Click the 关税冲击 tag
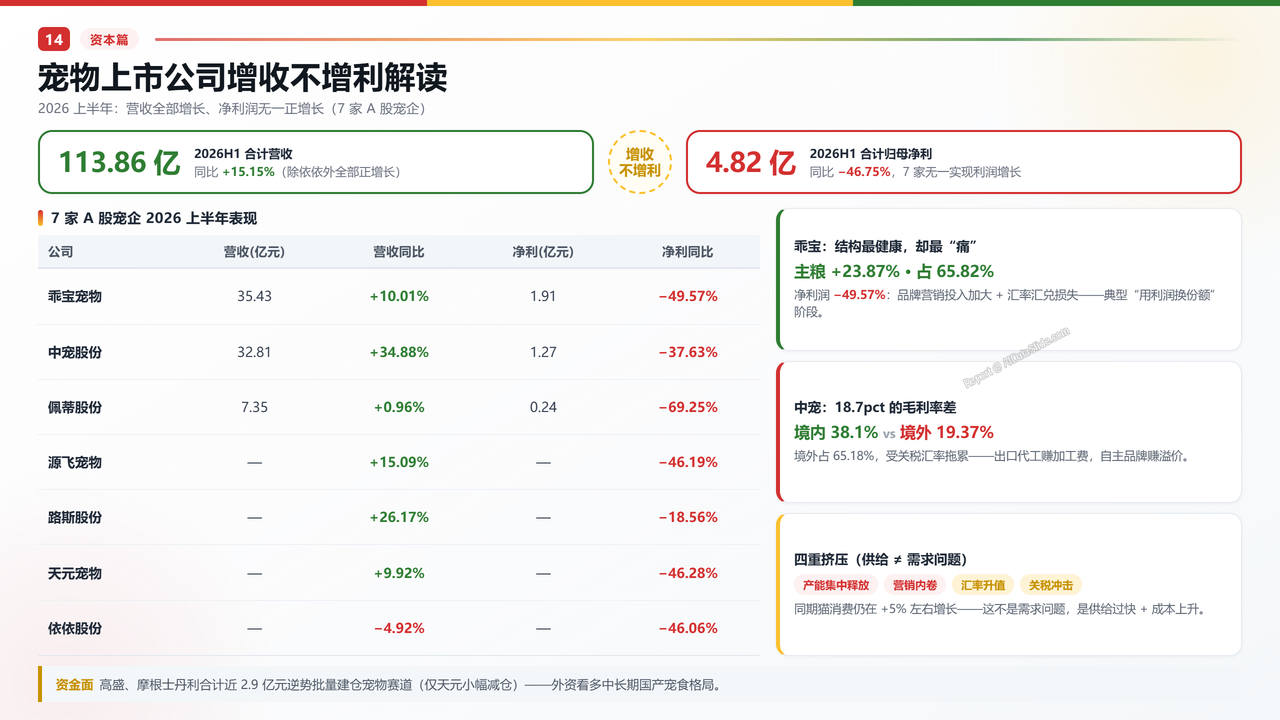 click(1052, 586)
